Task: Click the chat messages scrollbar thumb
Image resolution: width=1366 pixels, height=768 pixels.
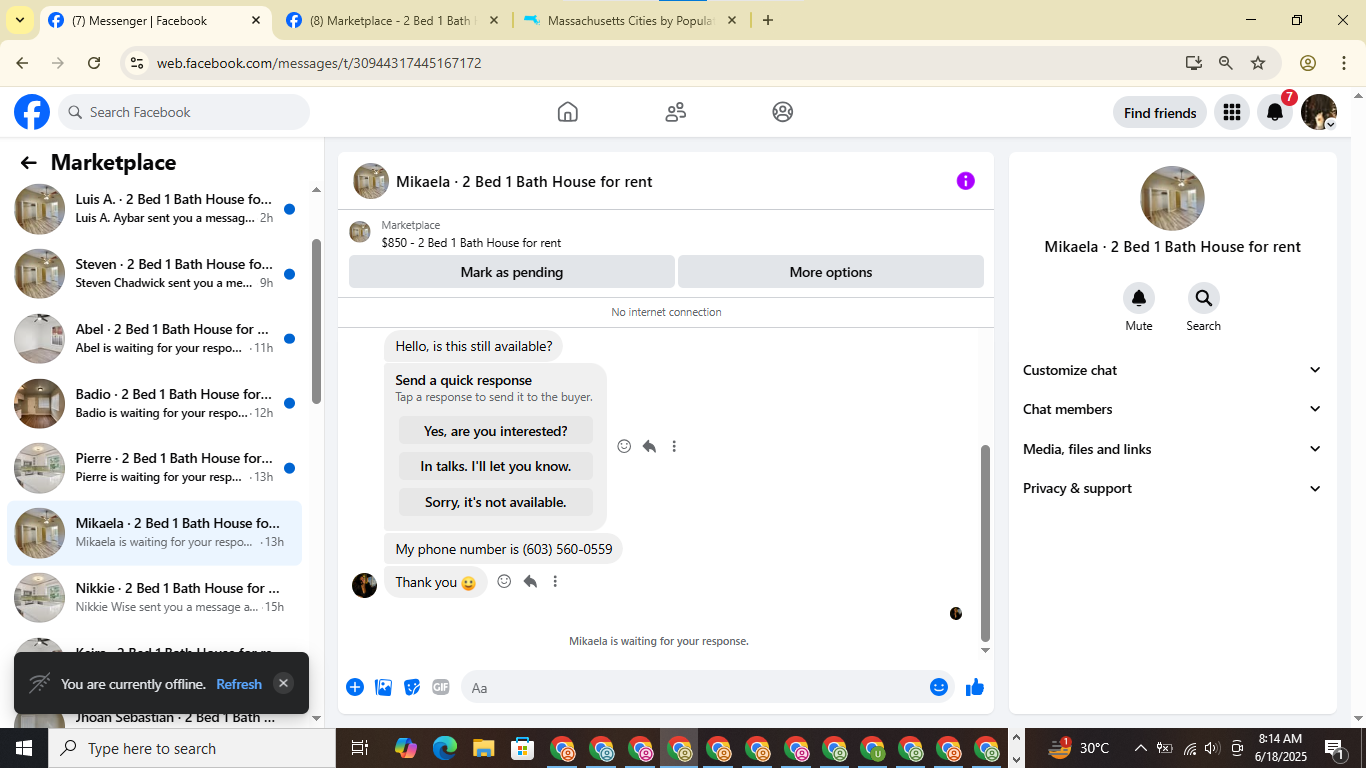Action: coord(985,543)
